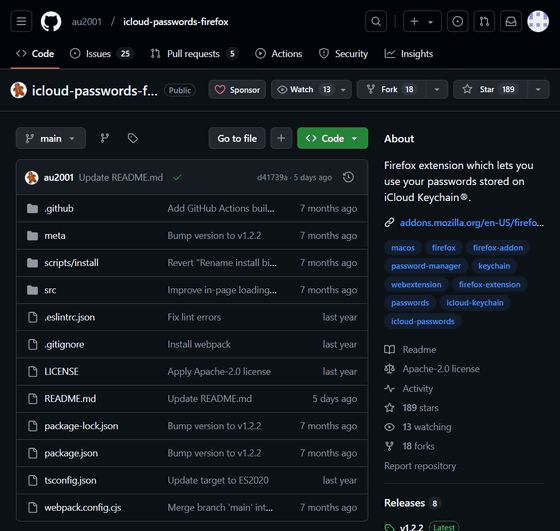Go to GitHub home via Octocat logo
This screenshot has height=531, width=560.
[51, 21]
